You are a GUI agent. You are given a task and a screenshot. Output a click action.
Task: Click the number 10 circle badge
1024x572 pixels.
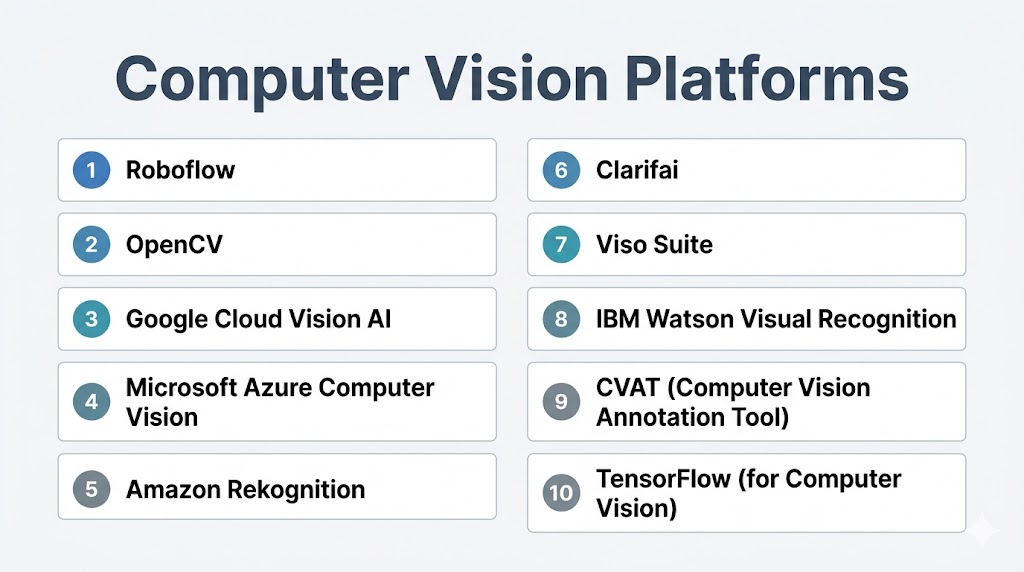click(561, 493)
